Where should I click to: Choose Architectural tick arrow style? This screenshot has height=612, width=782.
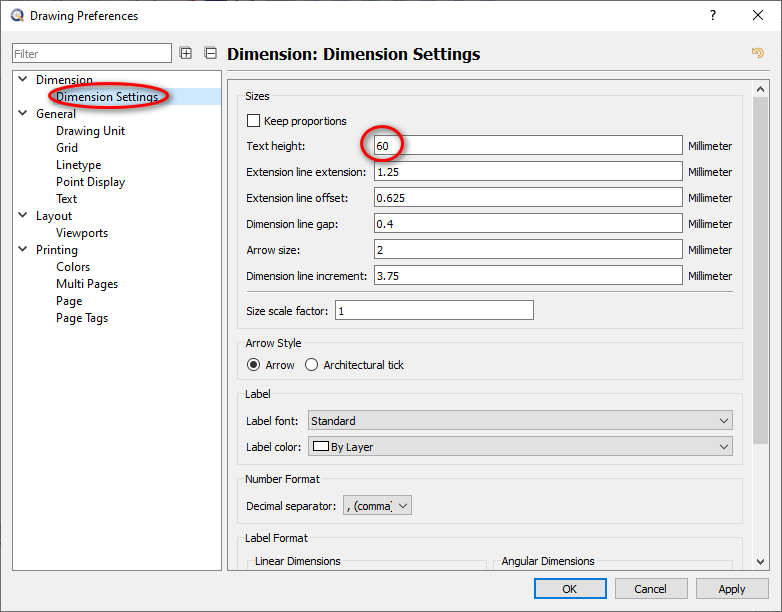[x=312, y=365]
